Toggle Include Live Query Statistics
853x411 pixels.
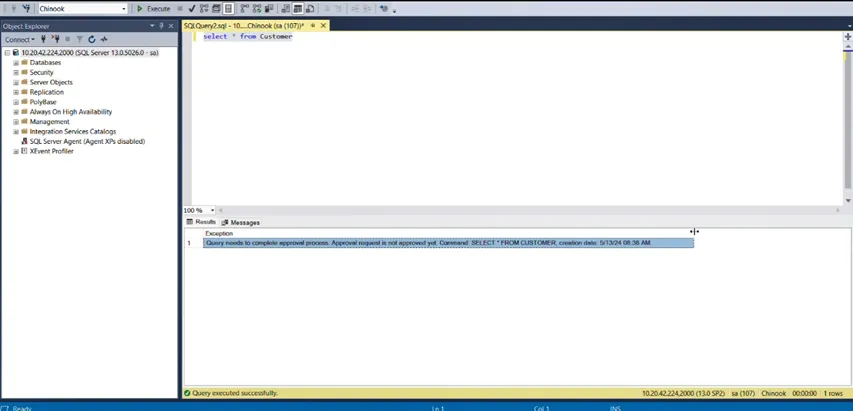[257, 9]
